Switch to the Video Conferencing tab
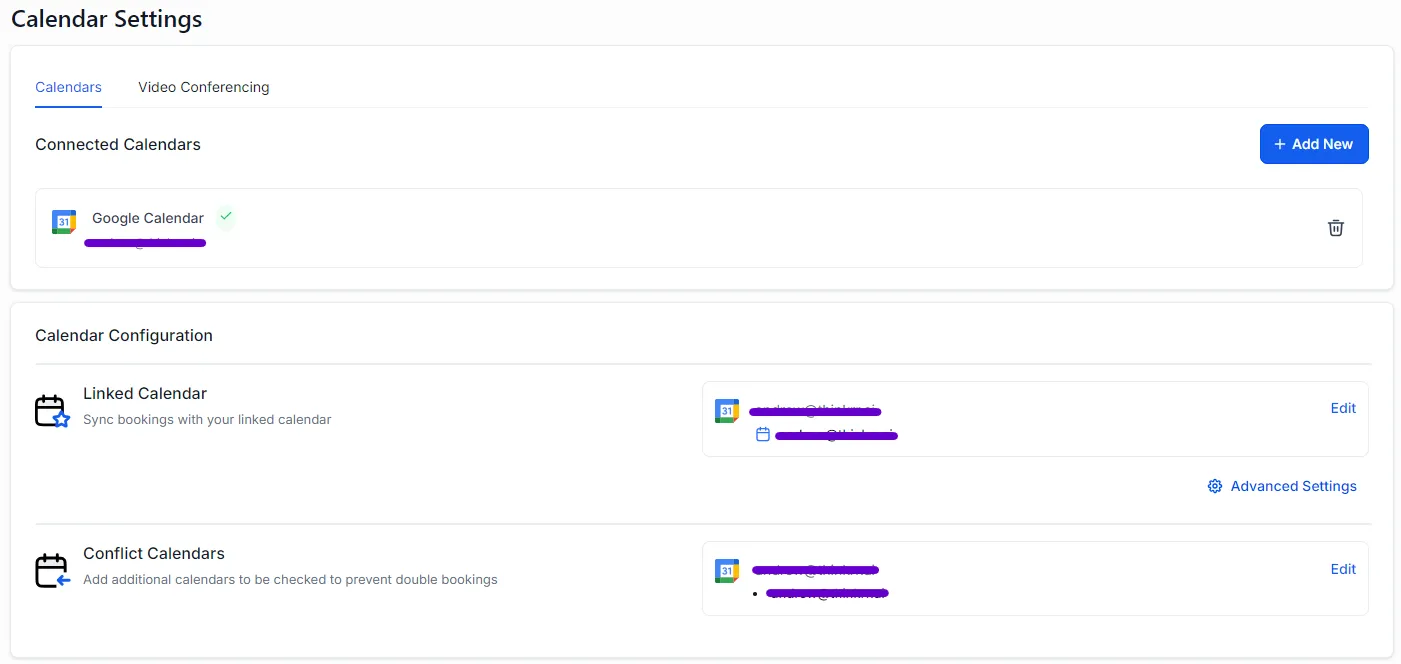Image resolution: width=1401 pixels, height=664 pixels. [x=203, y=87]
